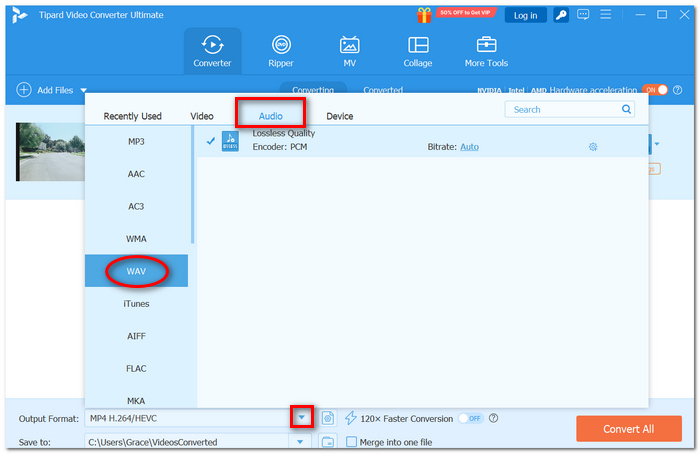
Task: Select the Lossless Quality profile row
Action: tap(422, 141)
